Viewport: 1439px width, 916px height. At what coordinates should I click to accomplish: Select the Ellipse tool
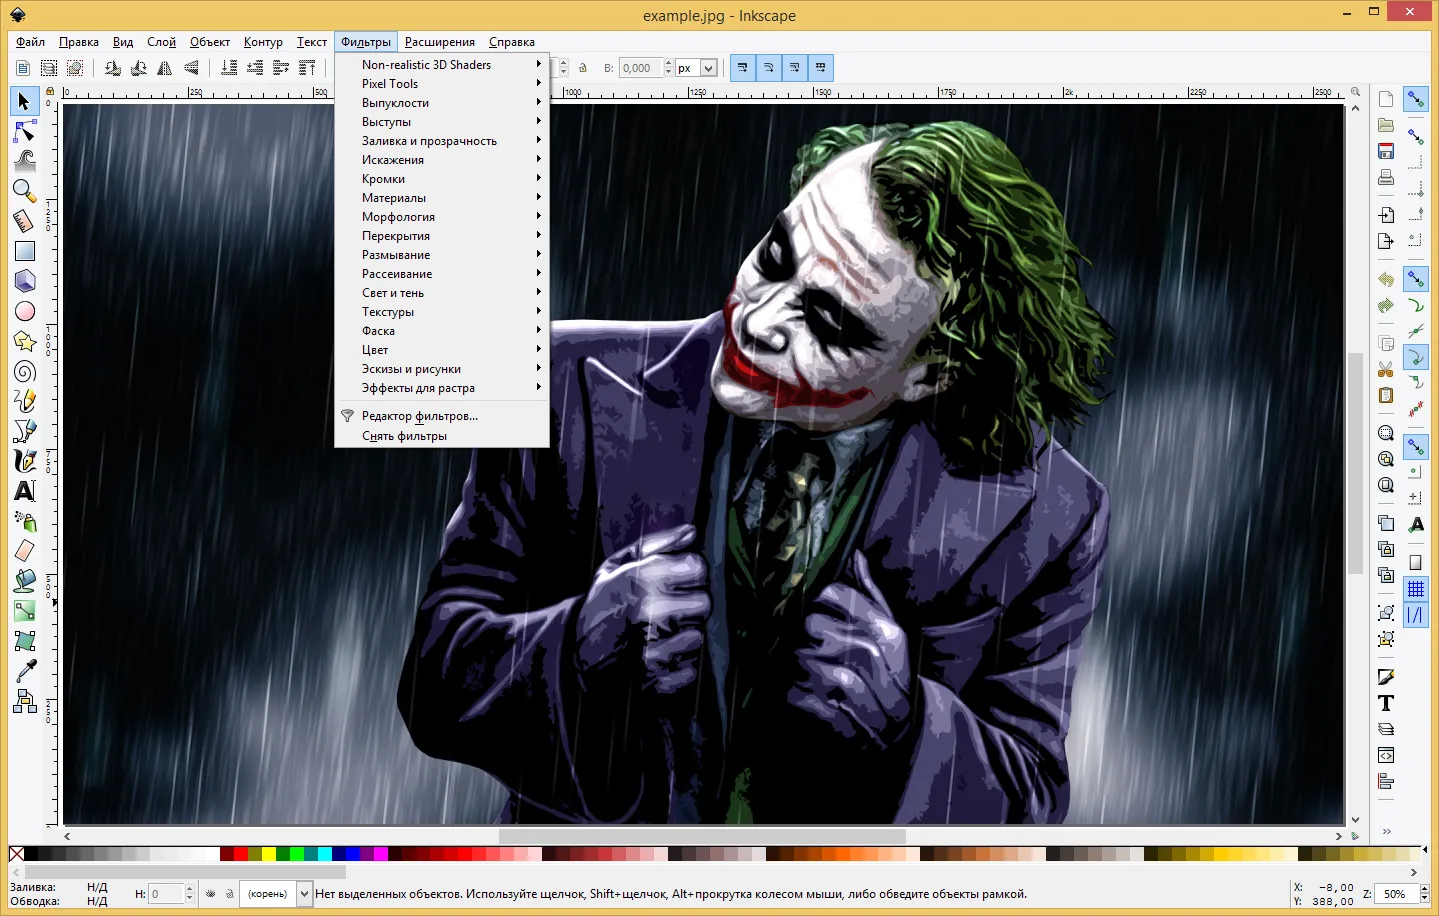click(x=24, y=311)
